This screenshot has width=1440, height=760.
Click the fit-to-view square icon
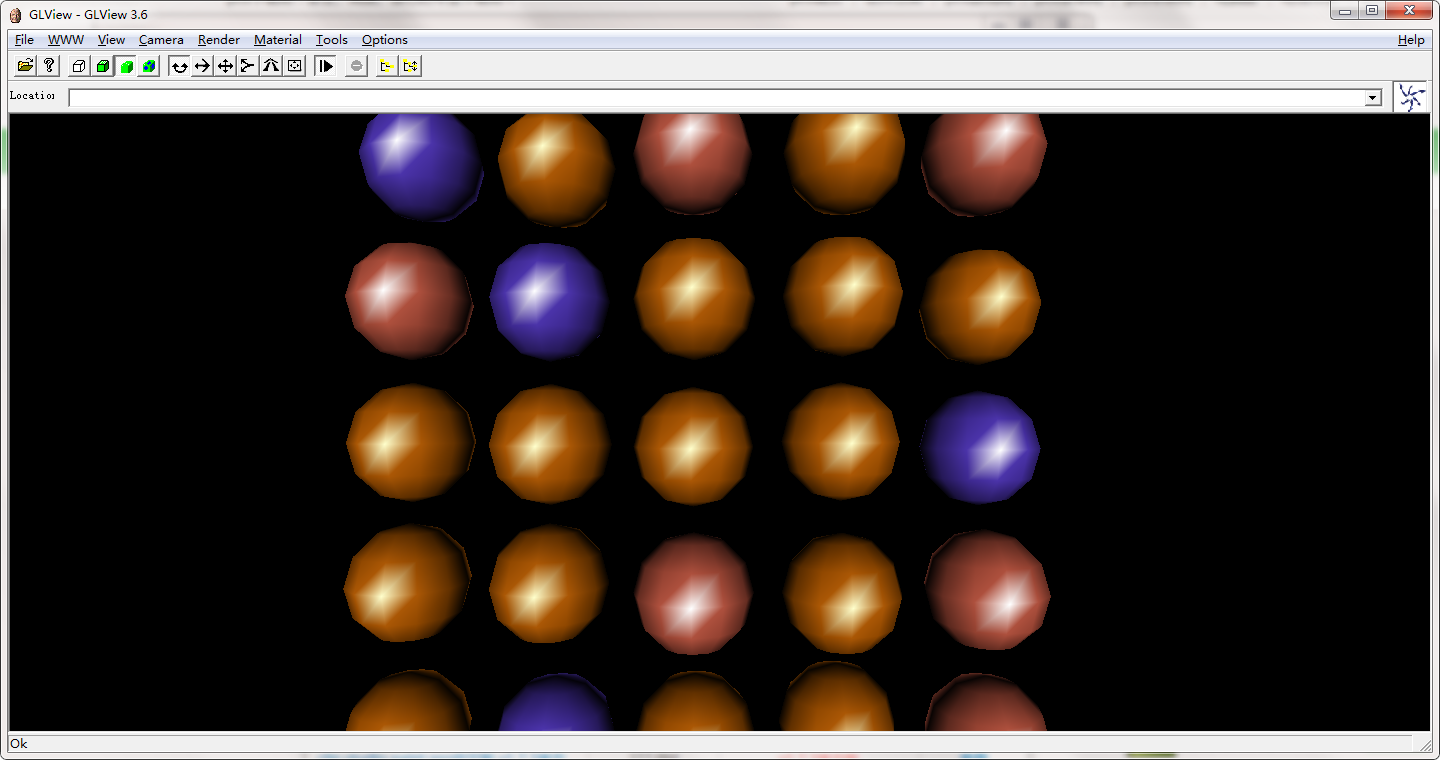pyautogui.click(x=295, y=66)
